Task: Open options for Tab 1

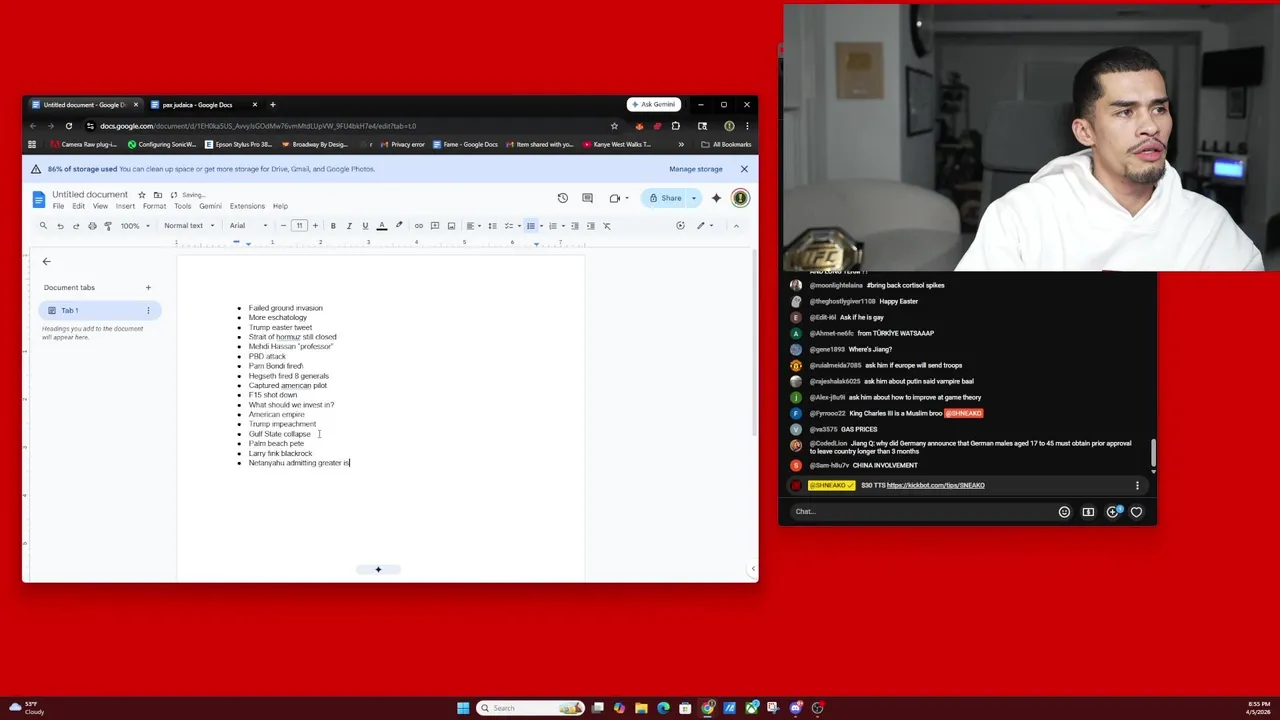Action: coord(148,310)
